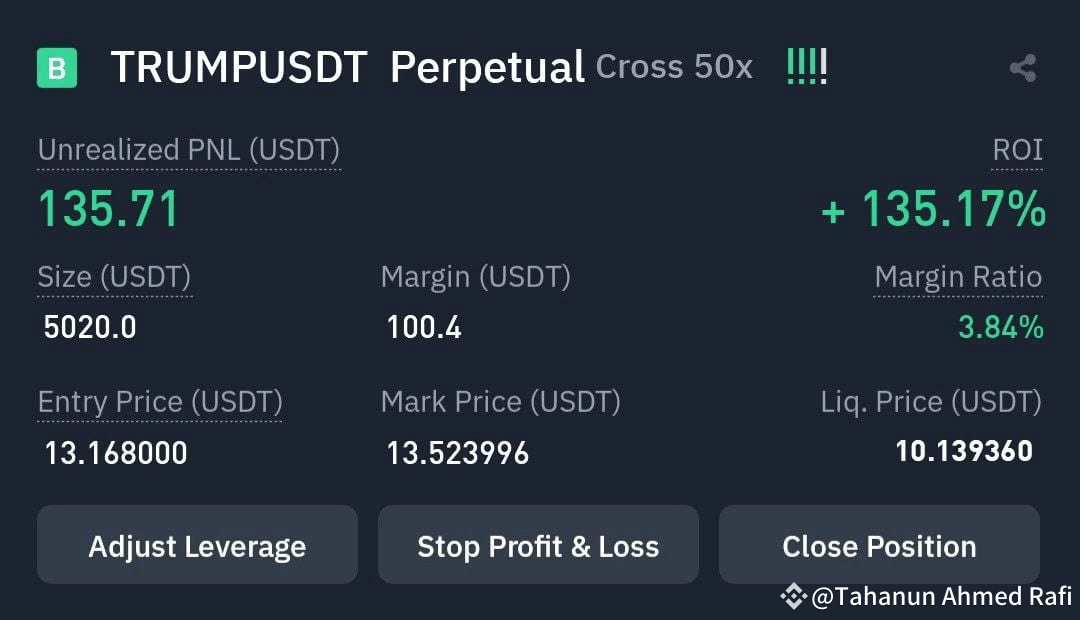This screenshot has height=620, width=1080.
Task: Tap the Size (USDT) label
Action: tap(114, 277)
